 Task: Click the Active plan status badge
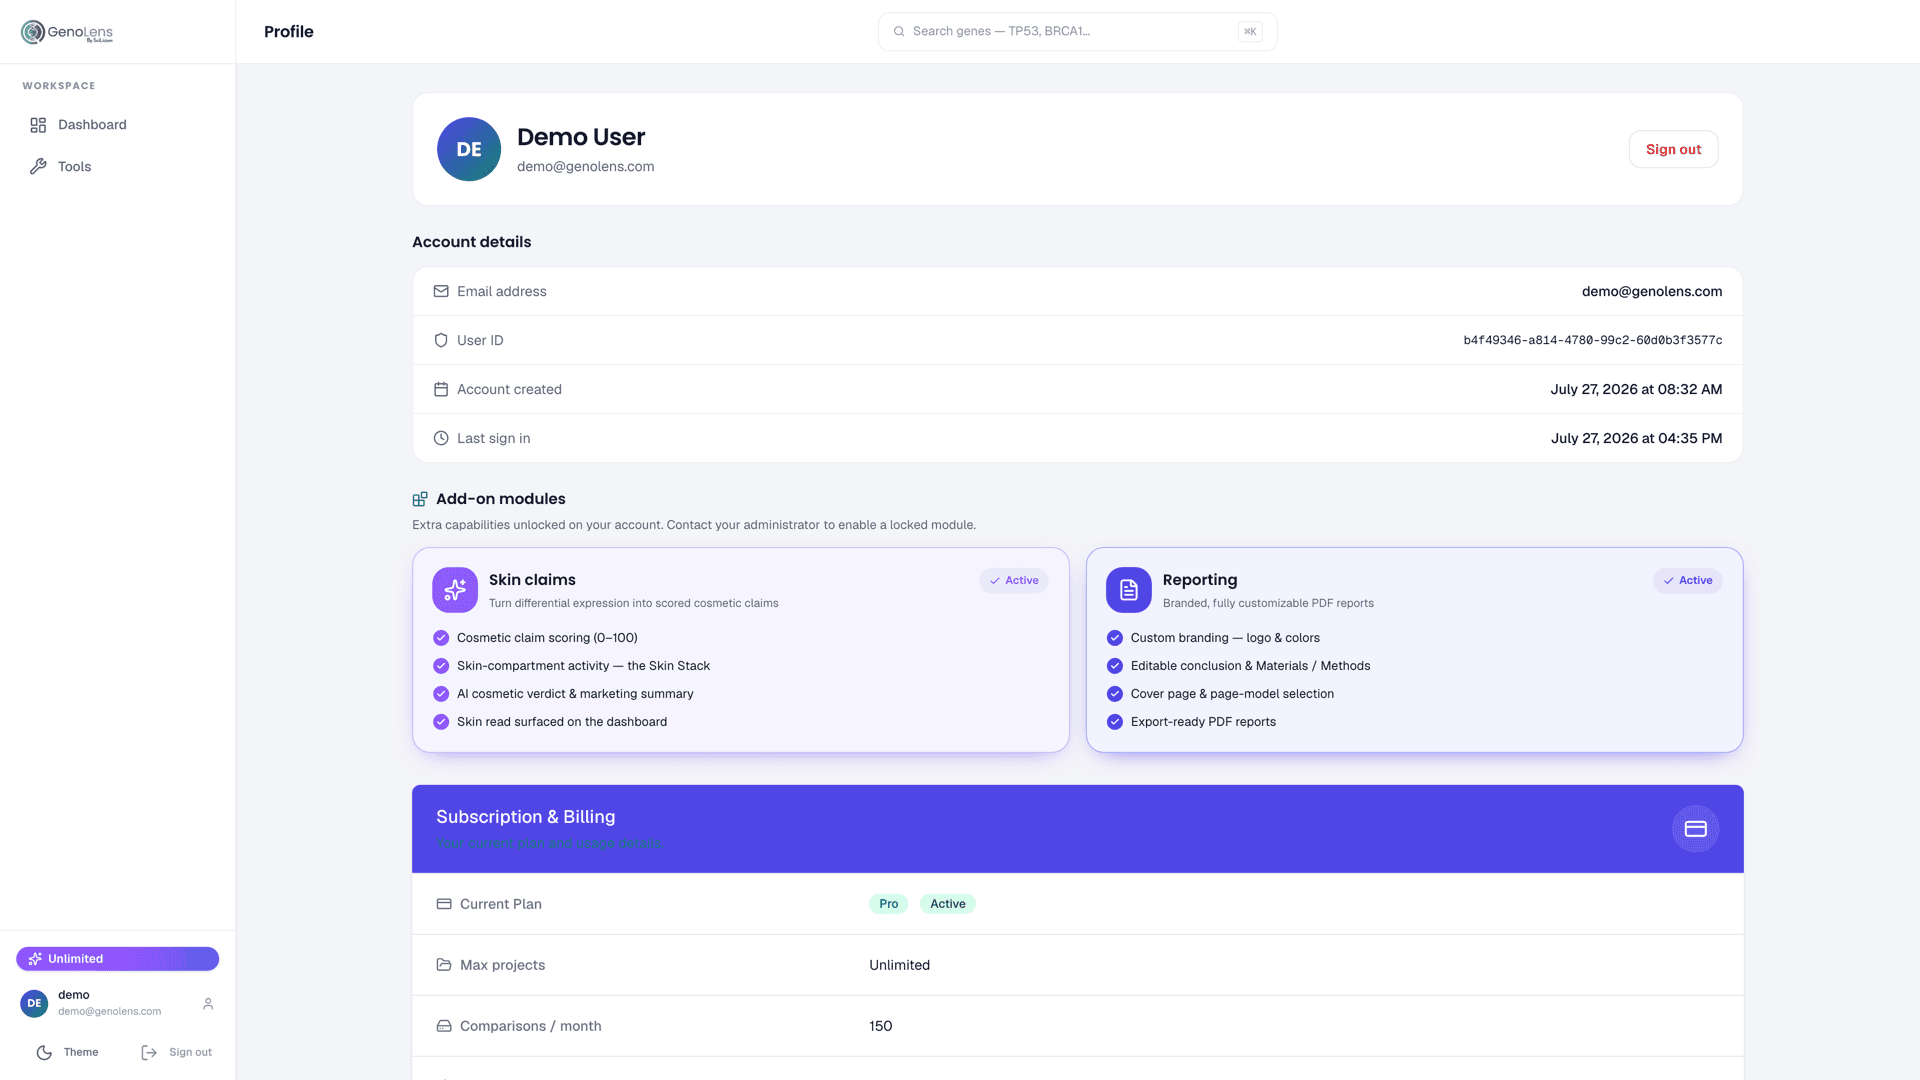tap(947, 904)
